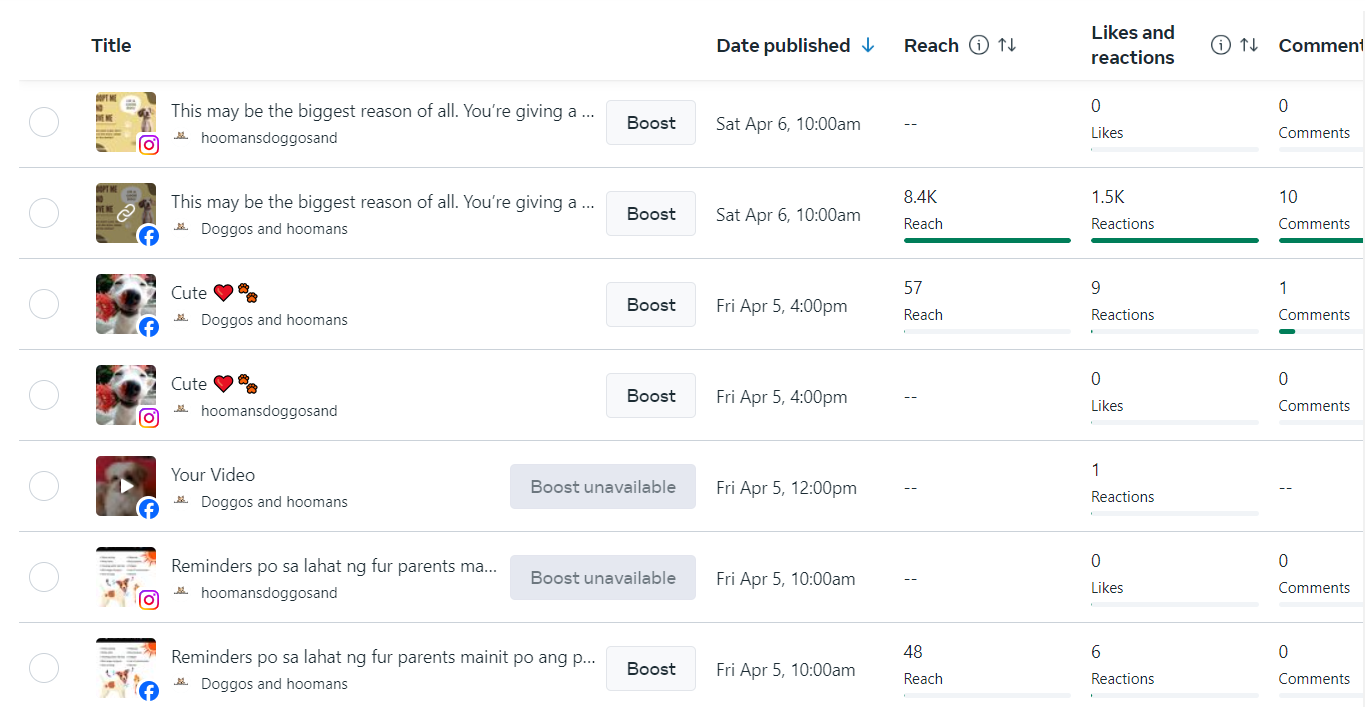Click Likes and reactions info icon
This screenshot has height=707, width=1365.
(x=1220, y=45)
